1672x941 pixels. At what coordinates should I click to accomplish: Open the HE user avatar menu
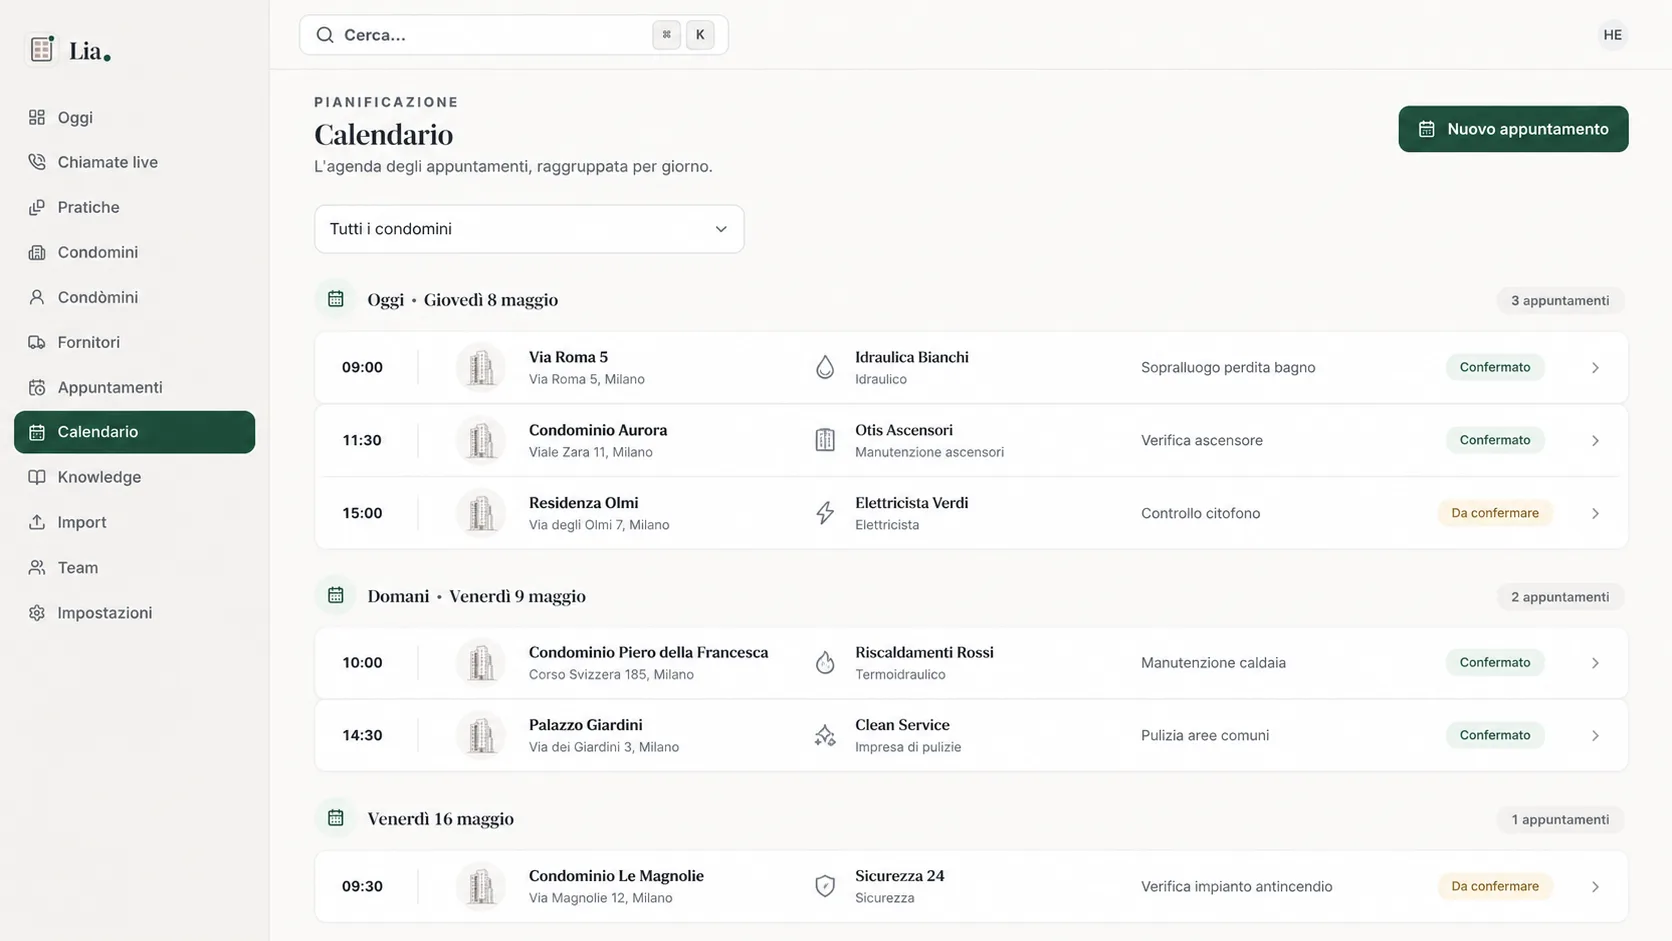[x=1612, y=35]
